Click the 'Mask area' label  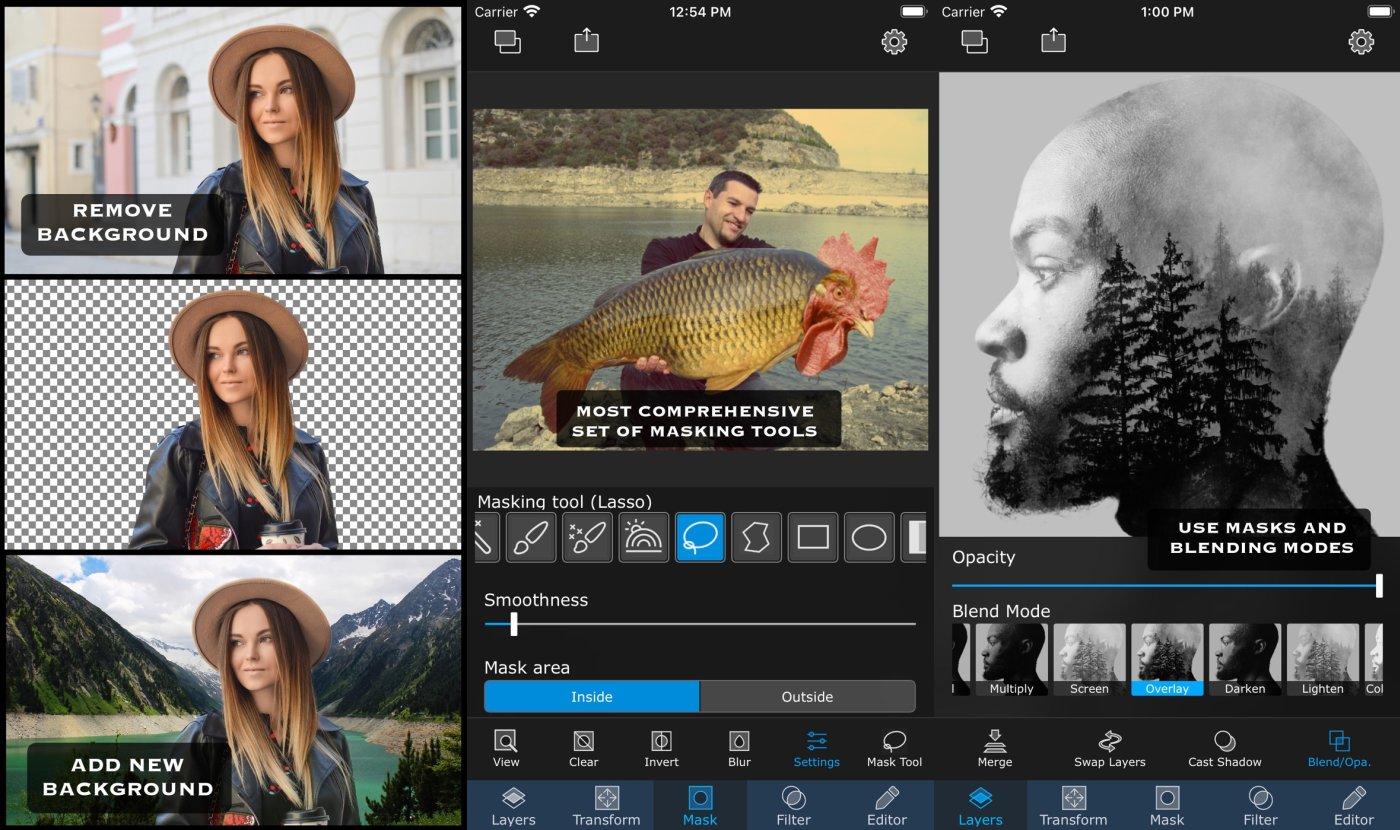coord(527,667)
